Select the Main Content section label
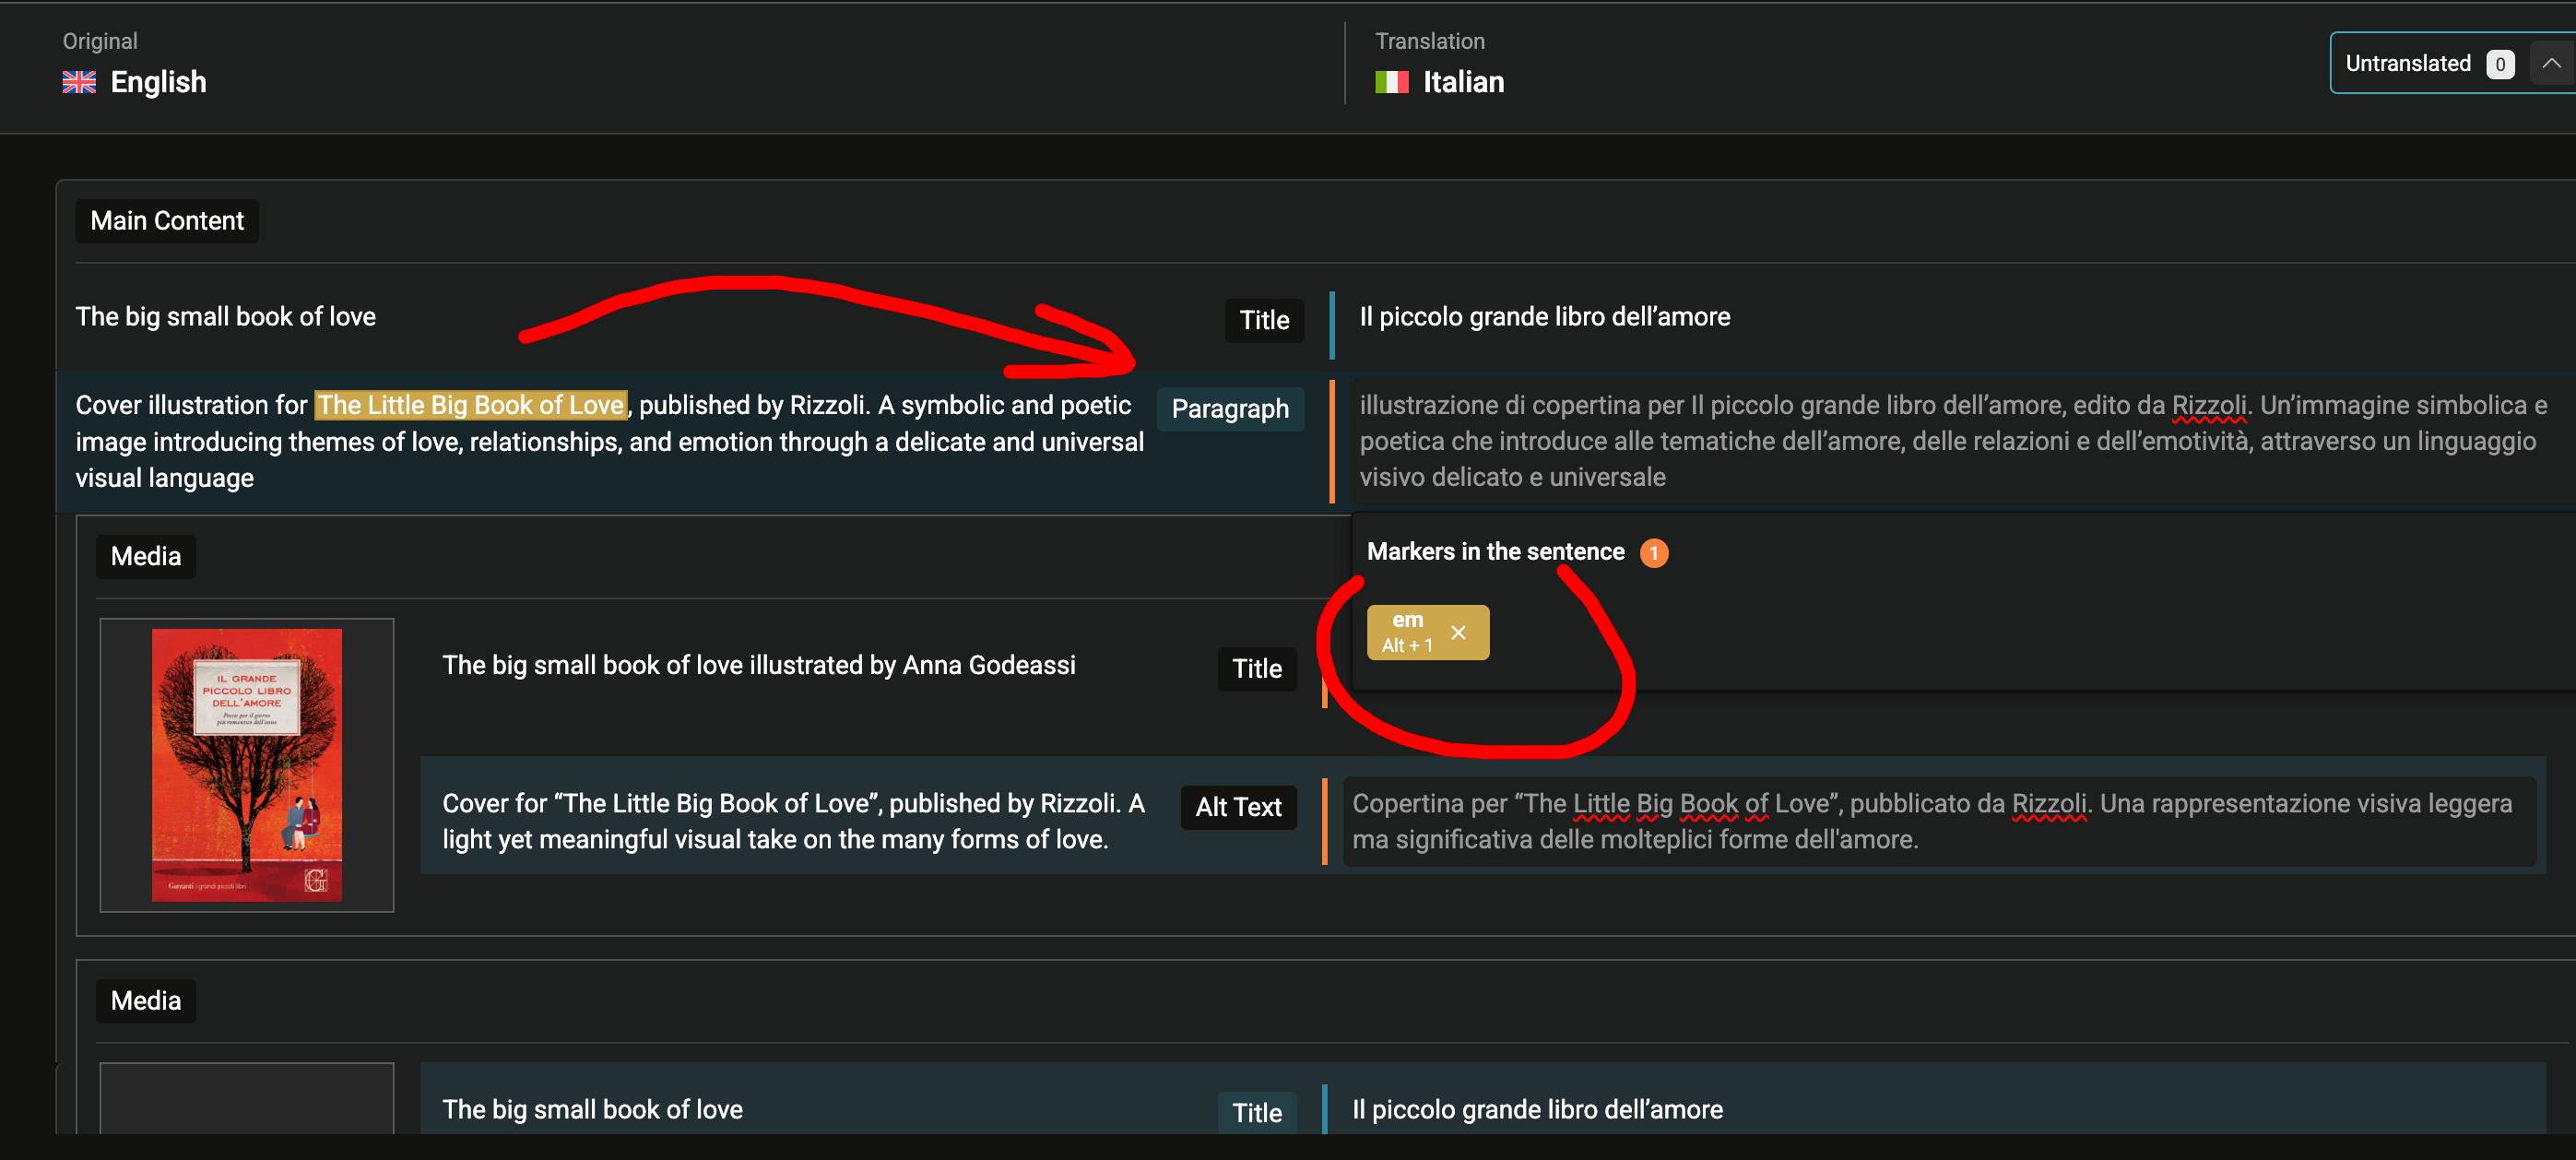2576x1160 pixels. [x=167, y=221]
